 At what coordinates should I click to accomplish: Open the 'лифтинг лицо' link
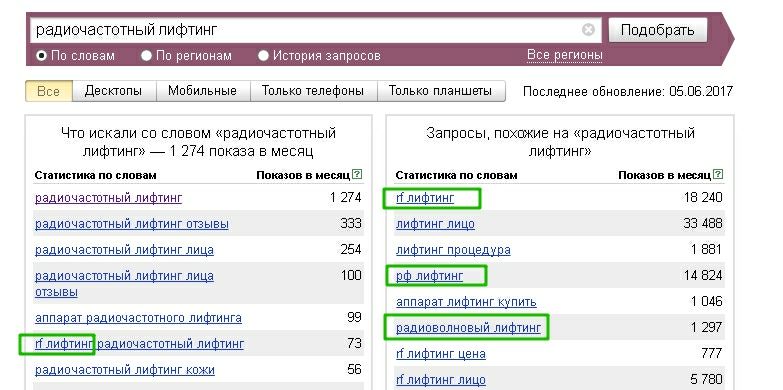[435, 224]
